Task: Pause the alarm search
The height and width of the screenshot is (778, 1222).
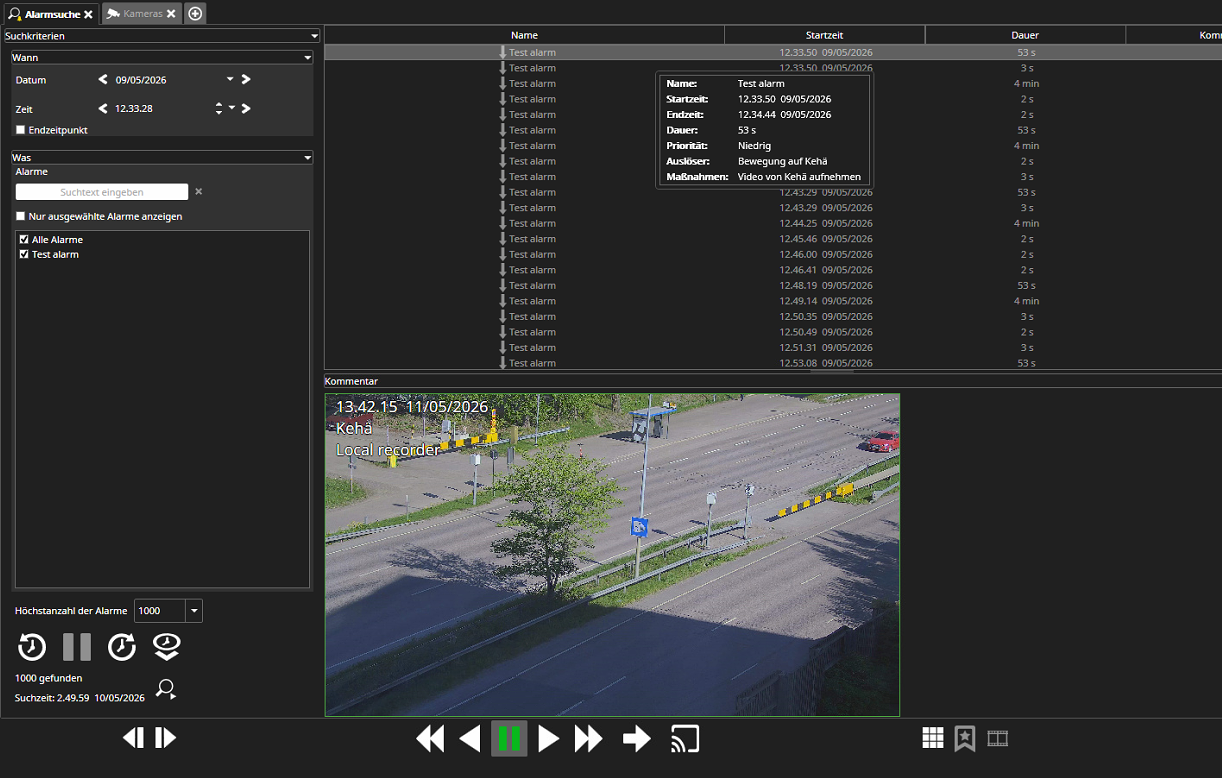Action: tap(77, 647)
